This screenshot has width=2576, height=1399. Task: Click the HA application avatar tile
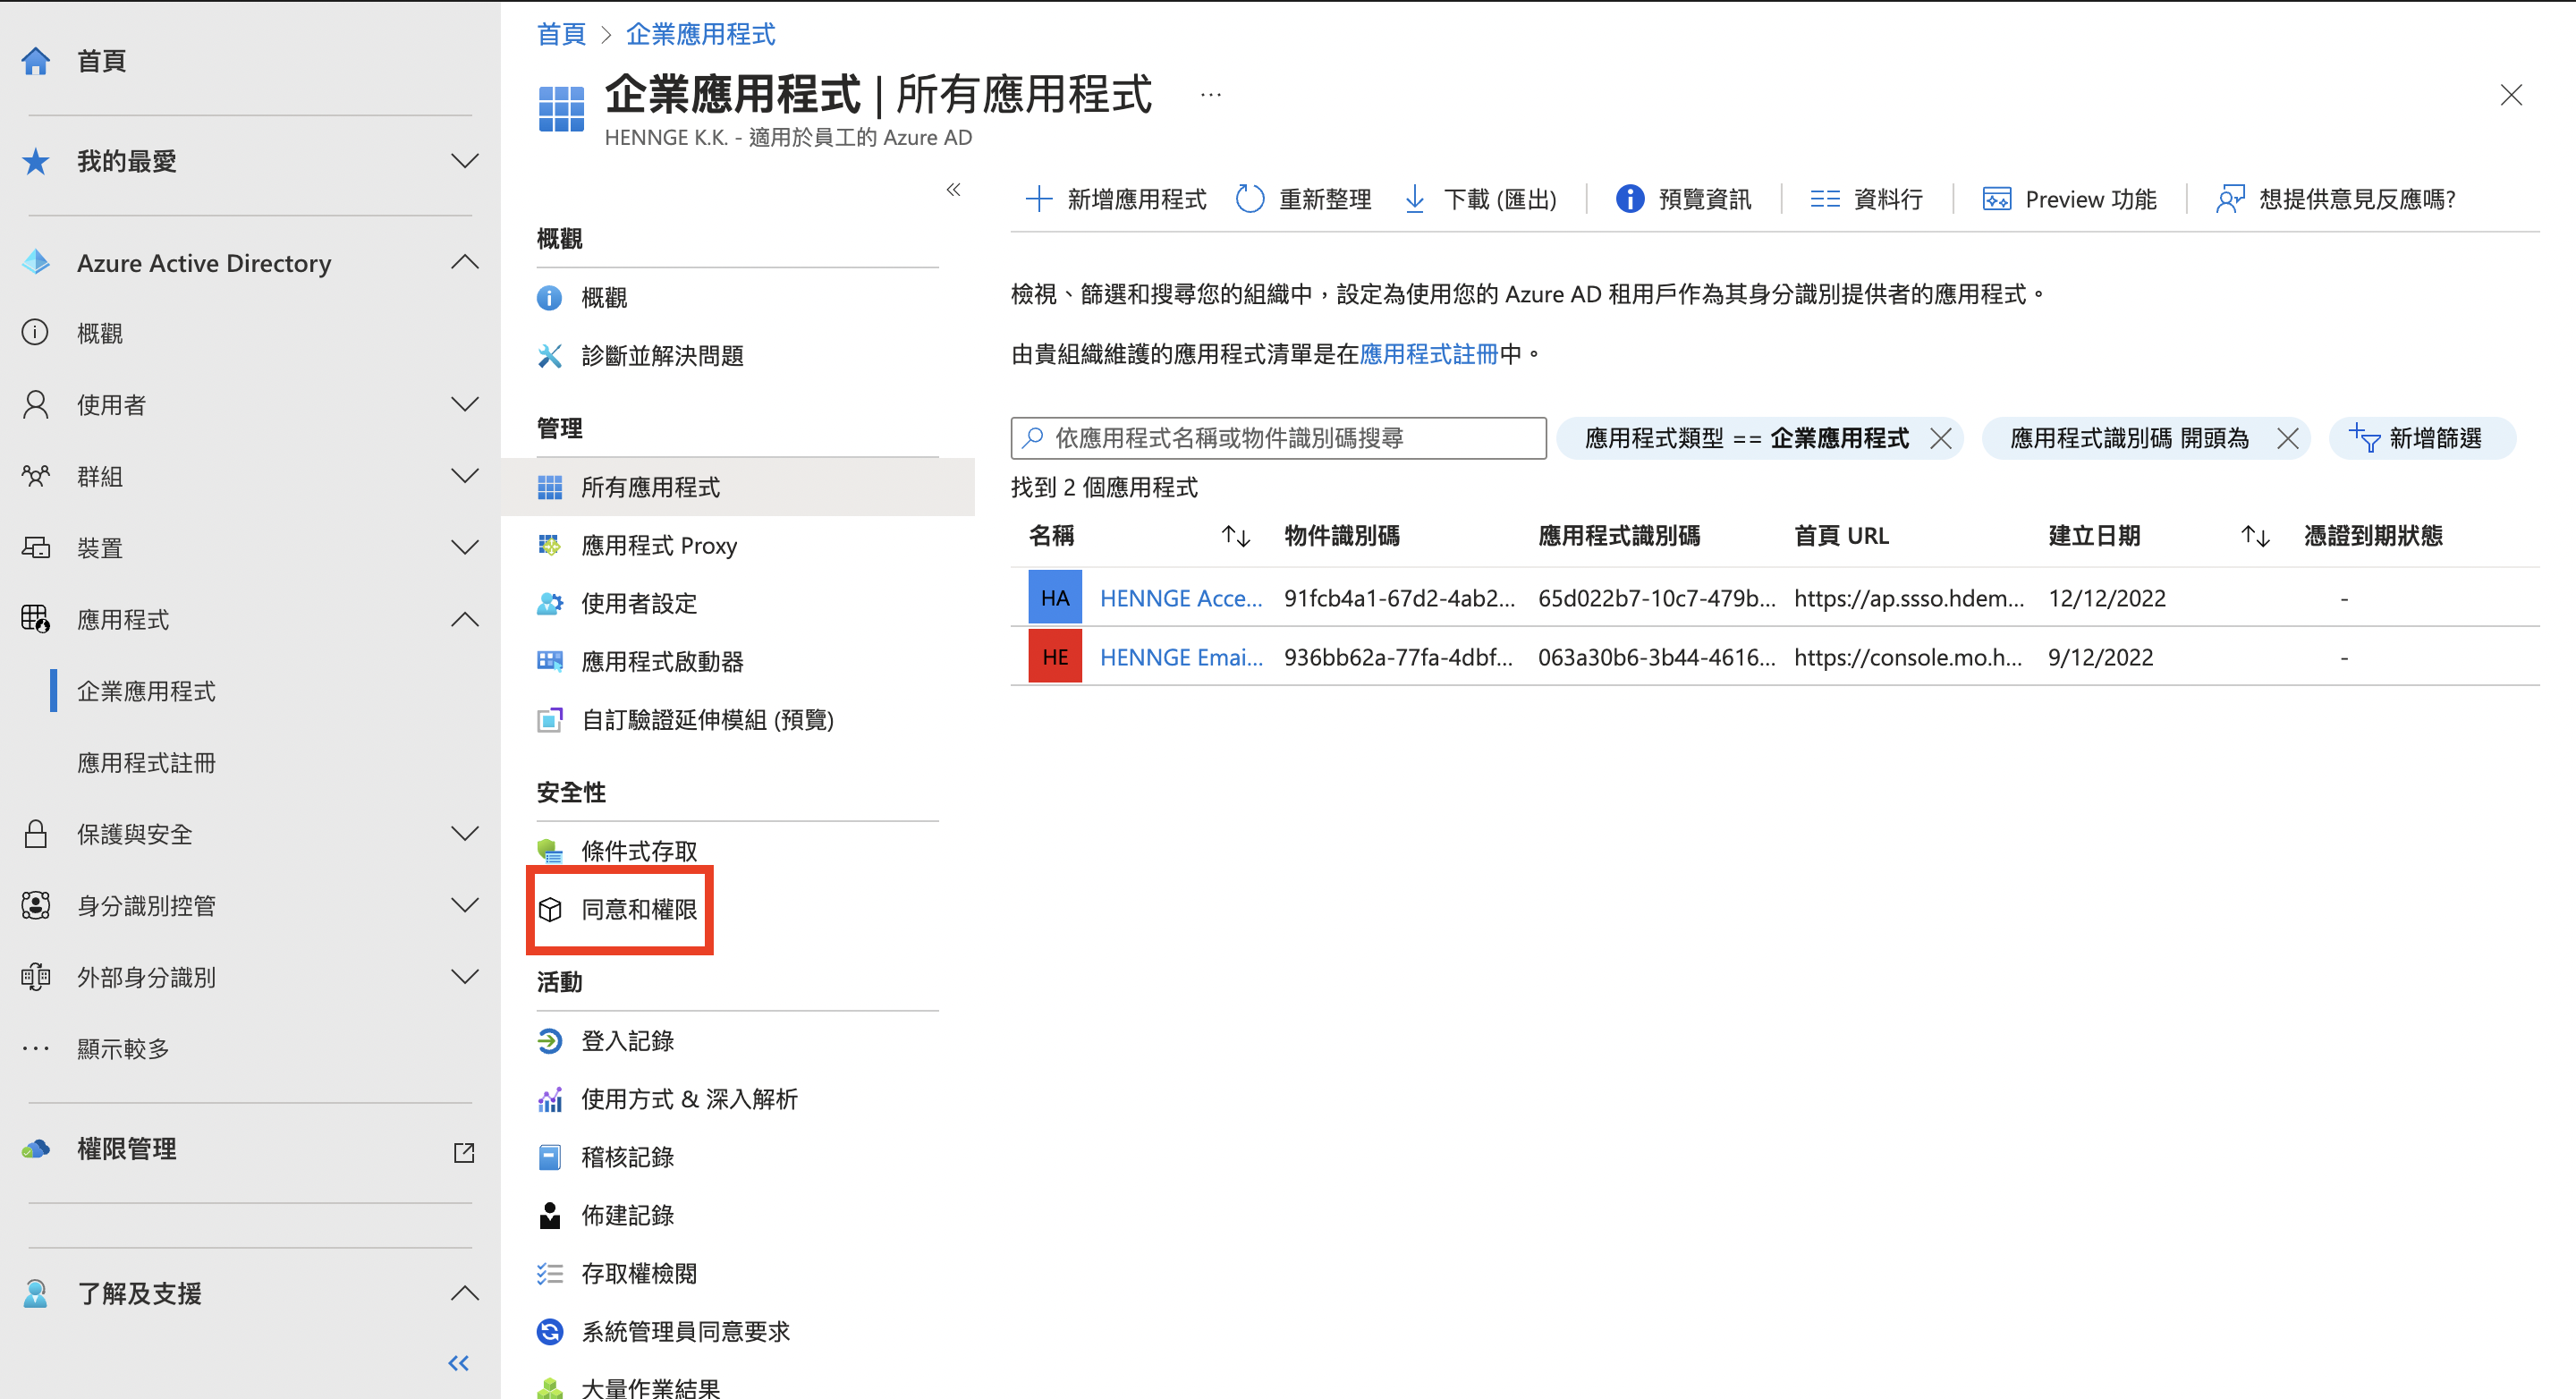click(1055, 598)
